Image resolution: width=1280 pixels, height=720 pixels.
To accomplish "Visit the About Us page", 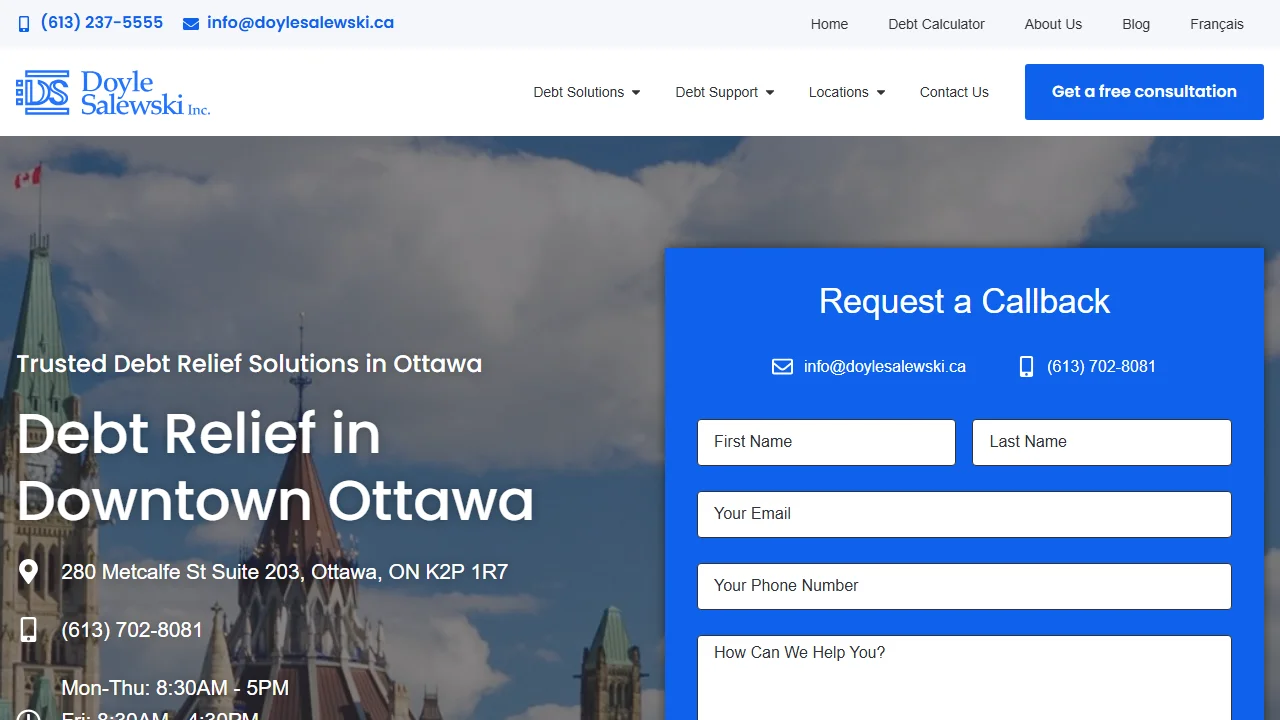I will [1053, 24].
